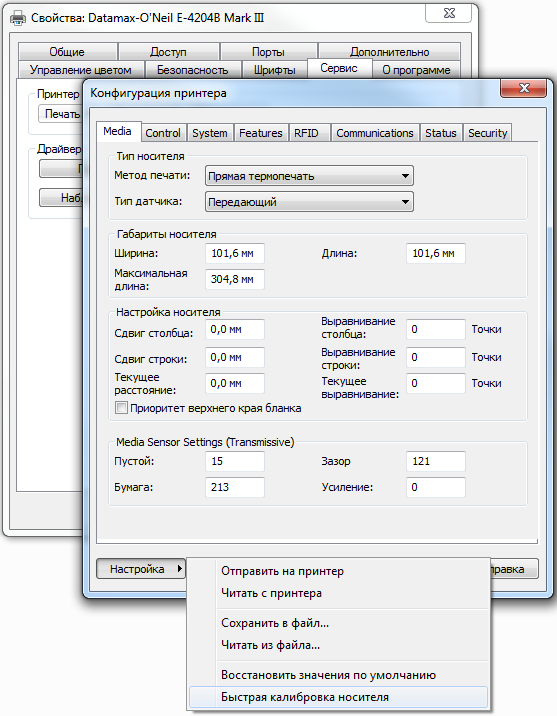Click the partially hidden Справка button
Viewport: 557px width, 716px height.
pos(514,569)
